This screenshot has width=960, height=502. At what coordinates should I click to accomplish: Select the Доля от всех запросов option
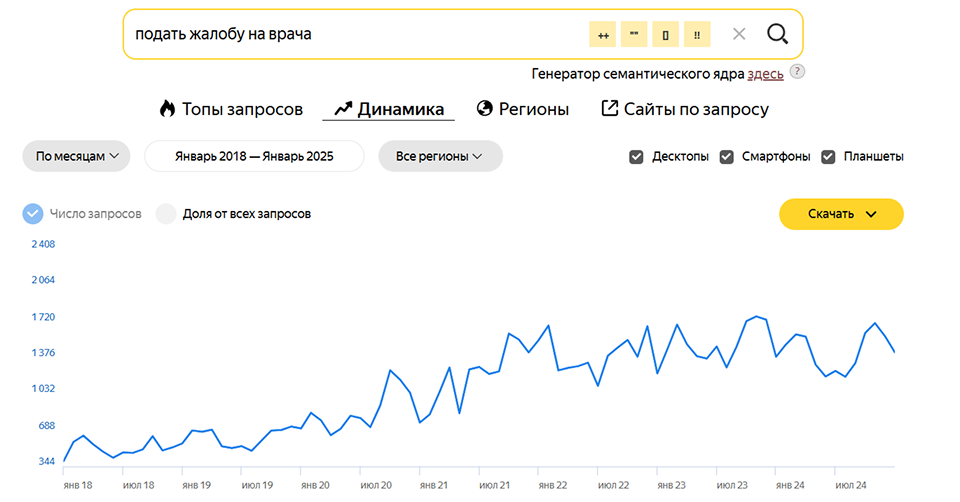tap(166, 214)
